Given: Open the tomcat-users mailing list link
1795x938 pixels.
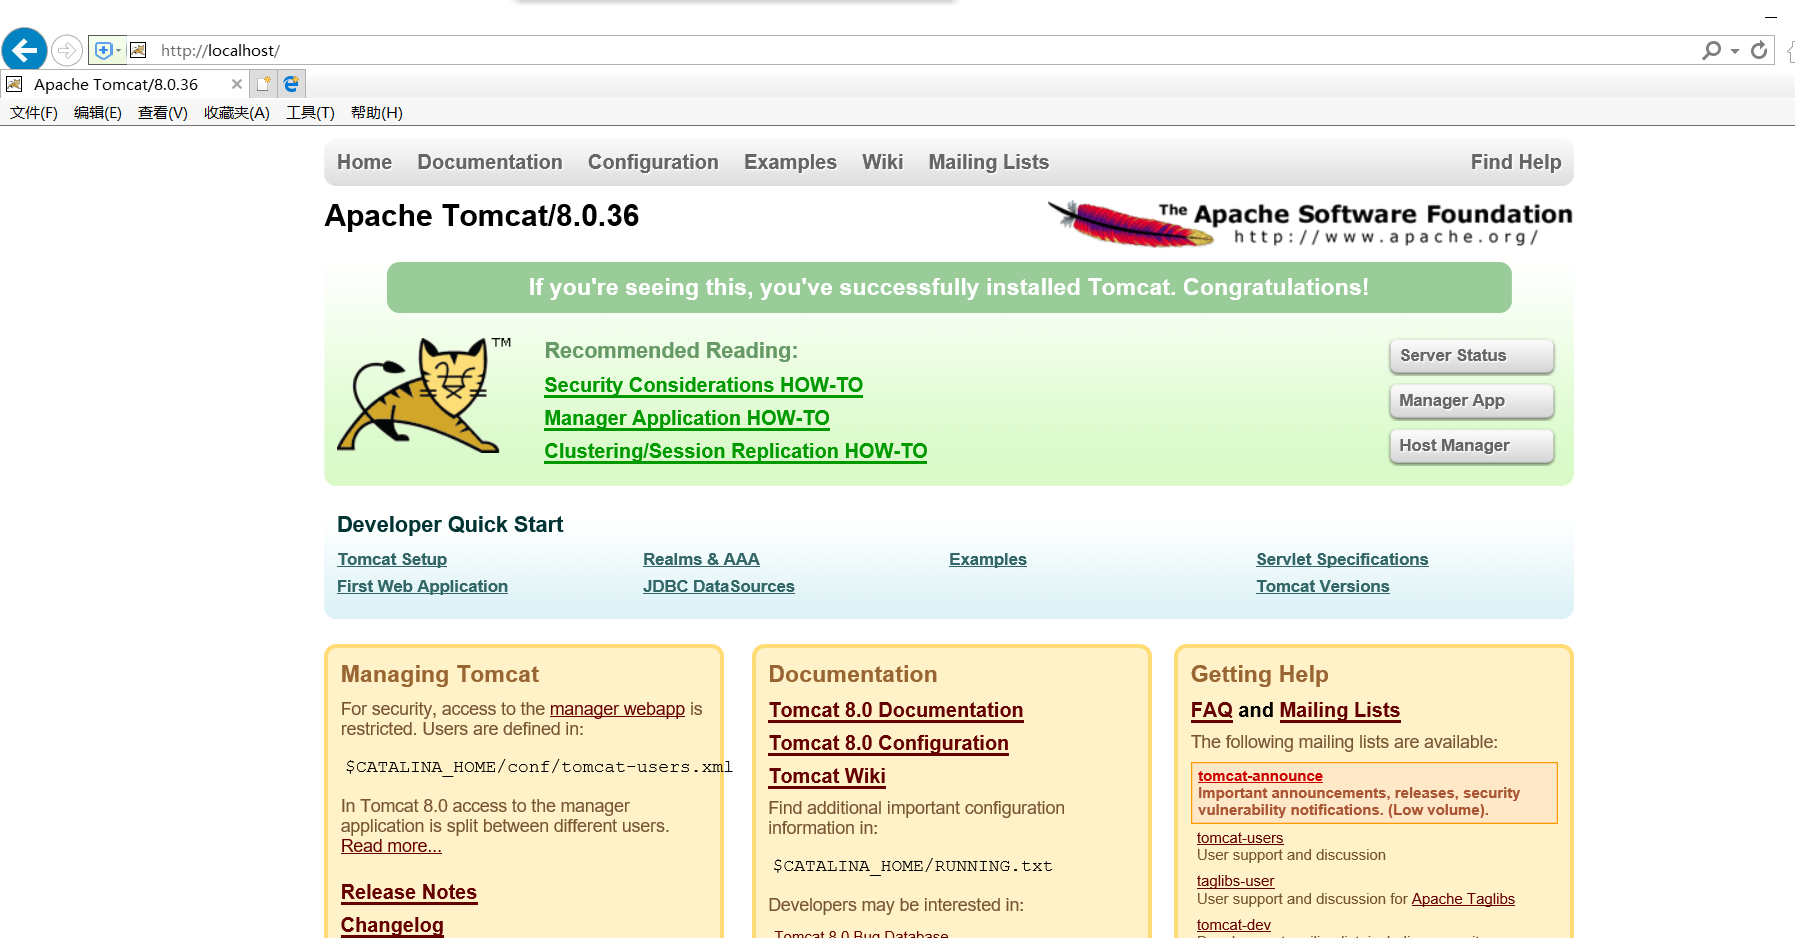Looking at the screenshot, I should [x=1240, y=838].
